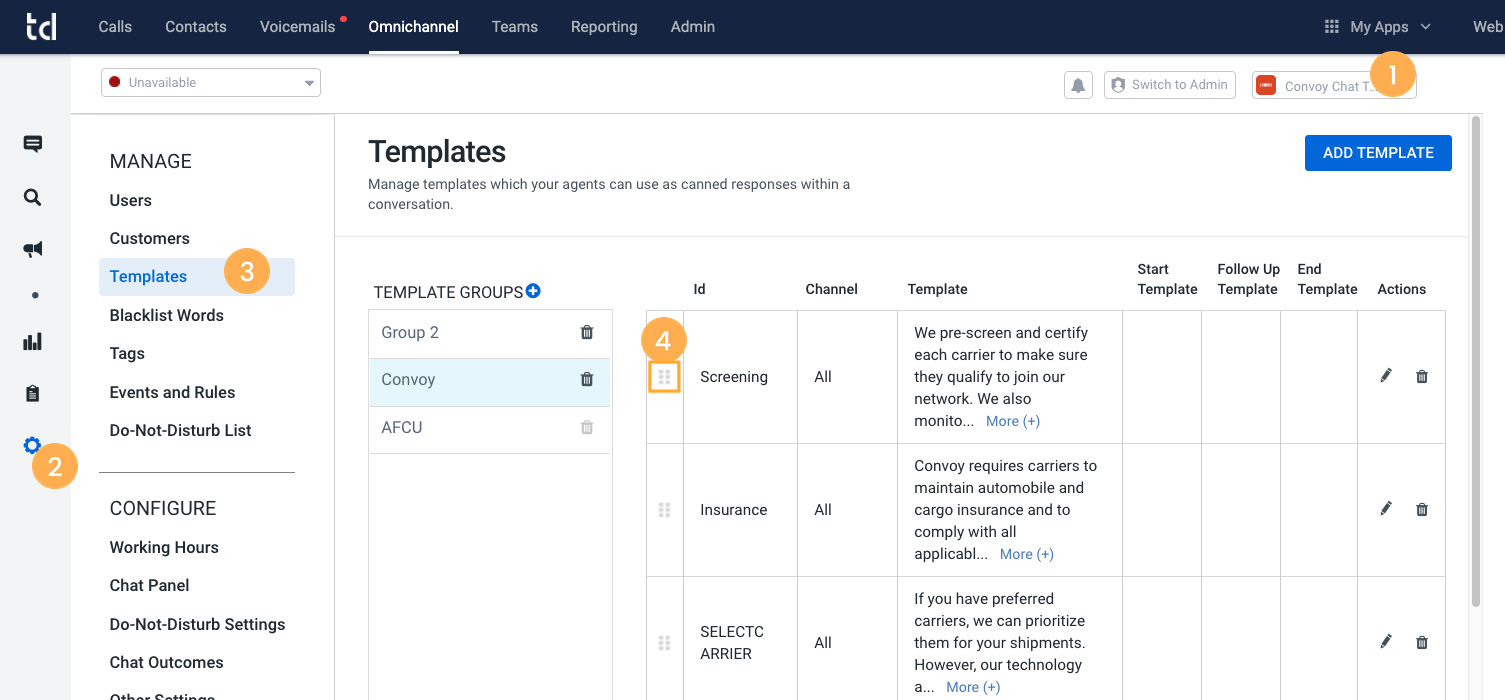Viewport: 1505px width, 700px height.
Task: Click the page vertical scrollbar
Action: point(1477,360)
